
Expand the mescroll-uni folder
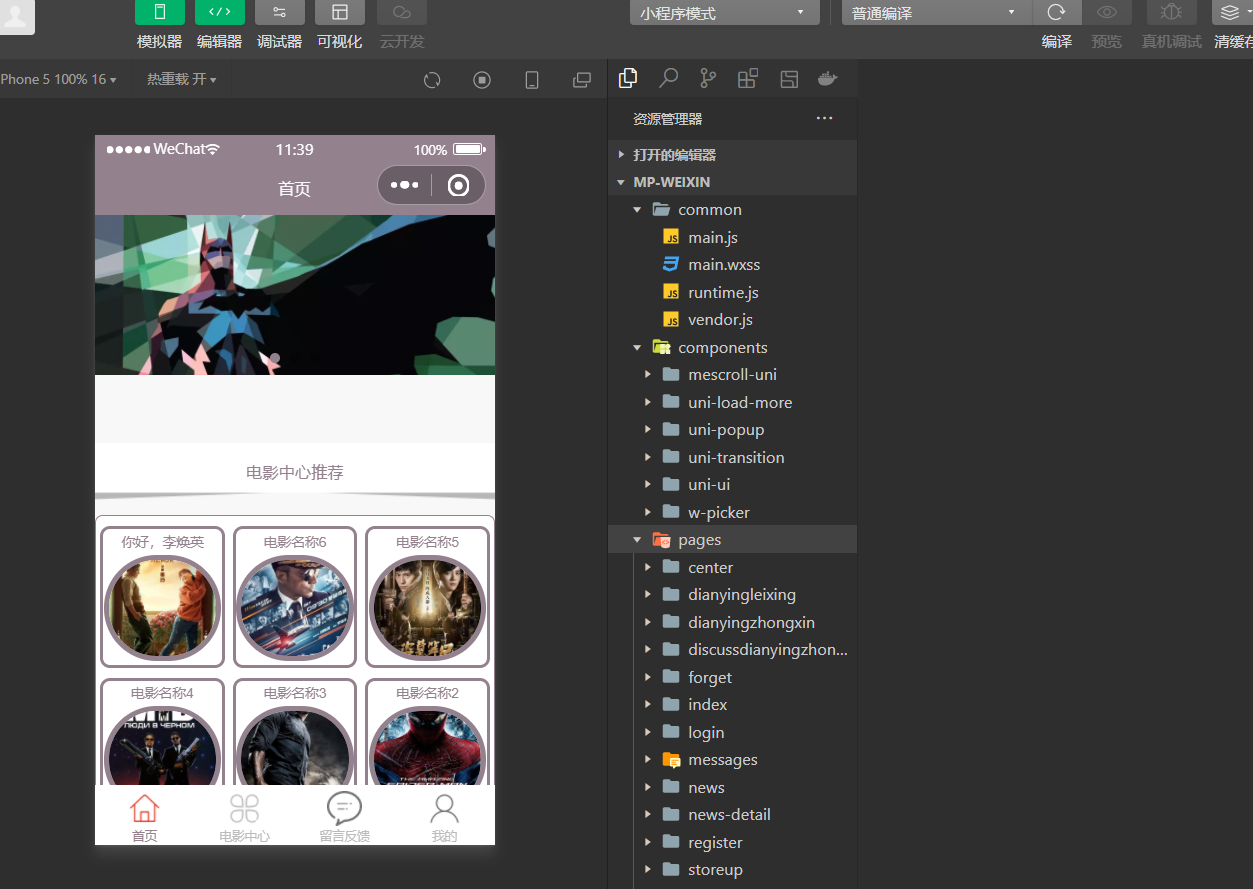pyautogui.click(x=732, y=374)
